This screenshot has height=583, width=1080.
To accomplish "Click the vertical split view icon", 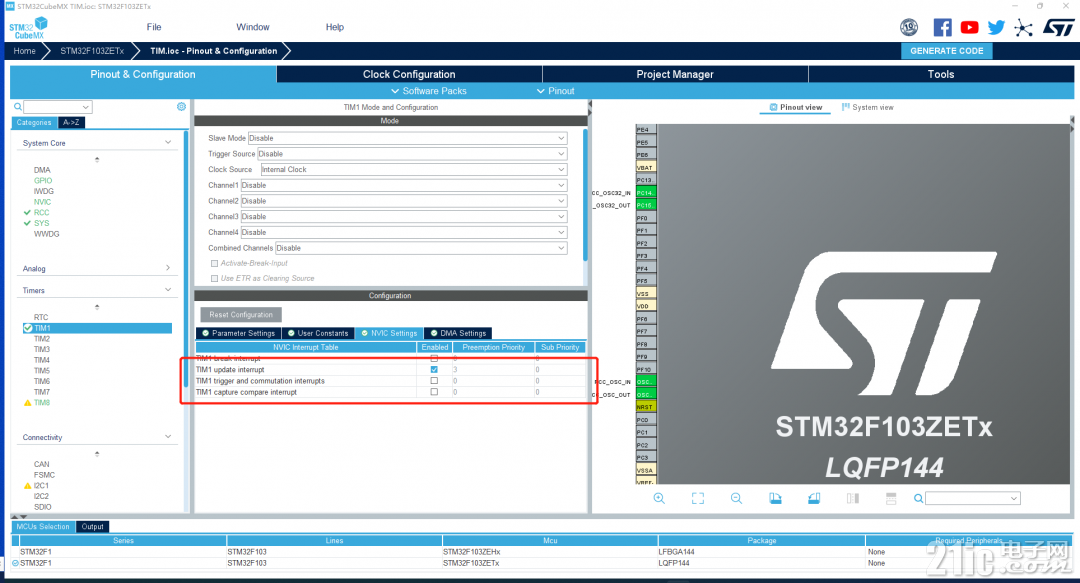I will tap(853, 498).
